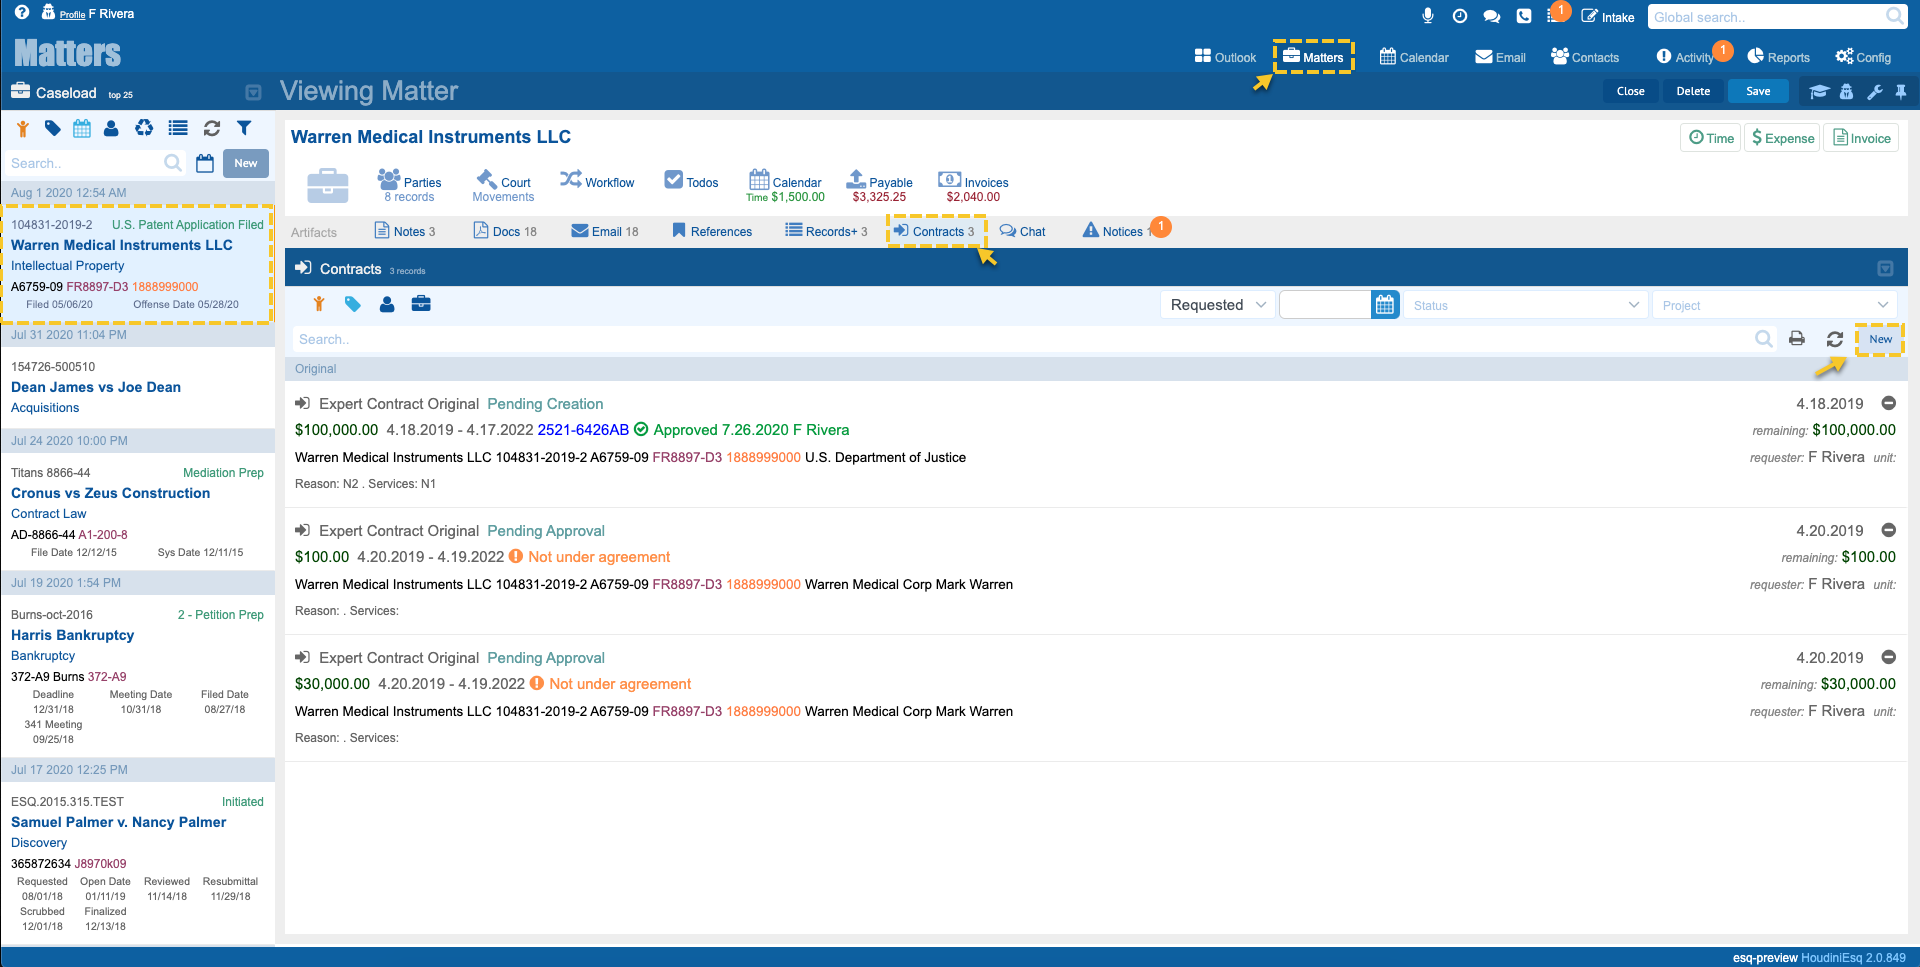Print the contracts list

pos(1797,339)
